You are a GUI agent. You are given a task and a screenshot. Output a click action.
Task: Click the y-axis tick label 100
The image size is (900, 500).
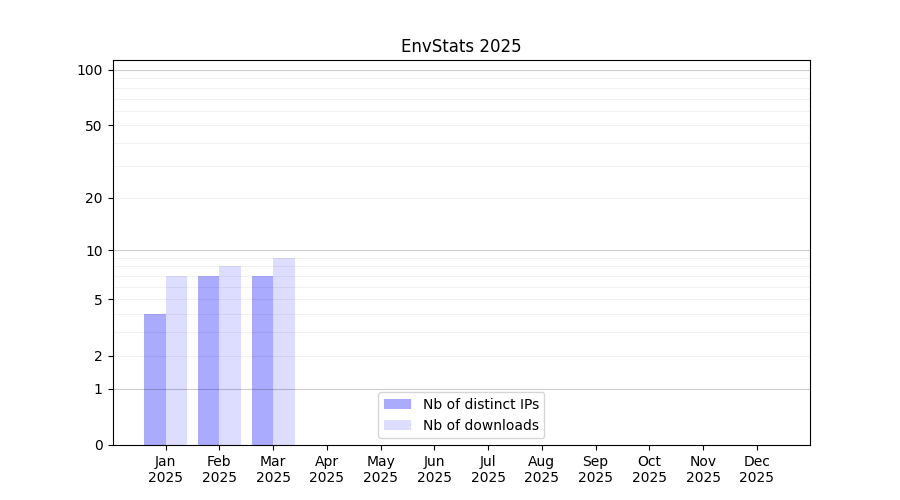point(90,70)
